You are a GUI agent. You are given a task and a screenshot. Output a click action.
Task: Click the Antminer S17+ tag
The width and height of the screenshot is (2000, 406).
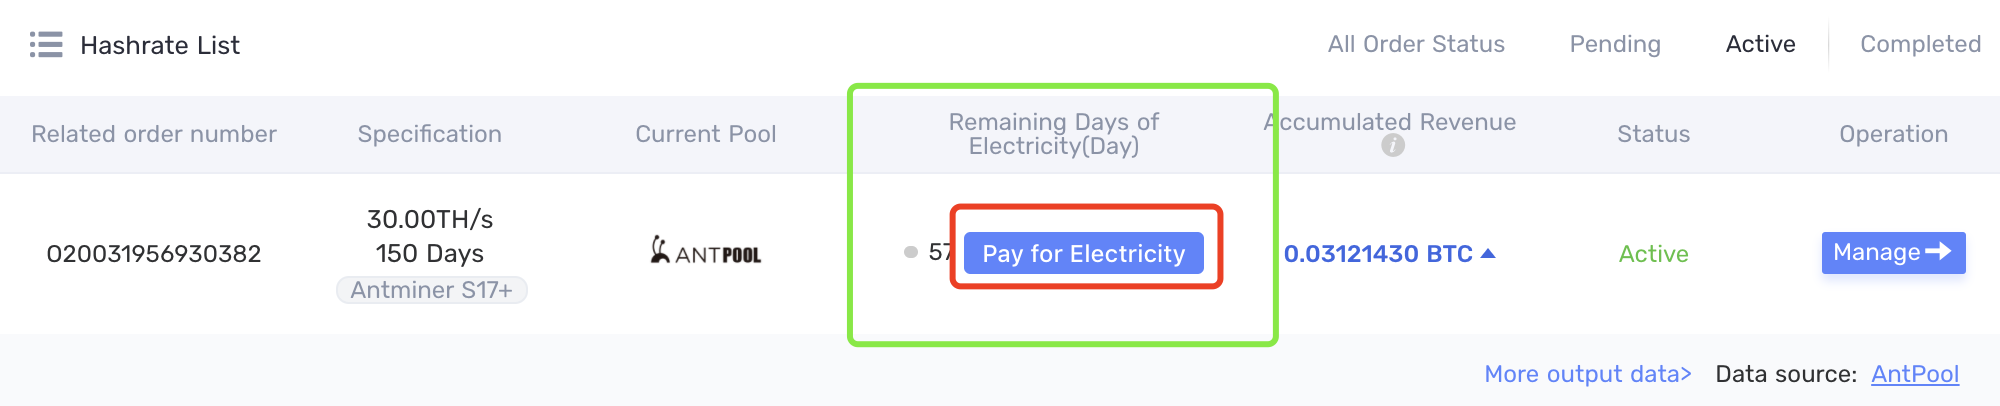432,290
